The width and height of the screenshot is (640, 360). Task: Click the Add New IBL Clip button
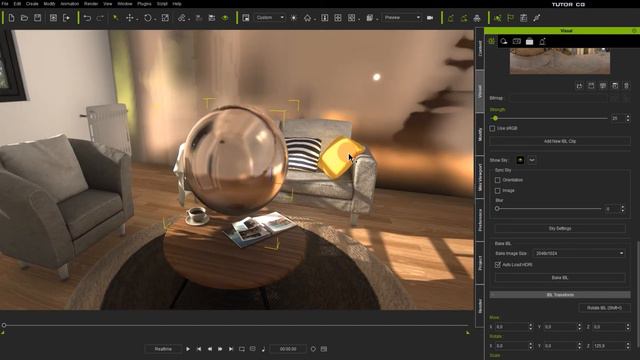pyautogui.click(x=560, y=141)
